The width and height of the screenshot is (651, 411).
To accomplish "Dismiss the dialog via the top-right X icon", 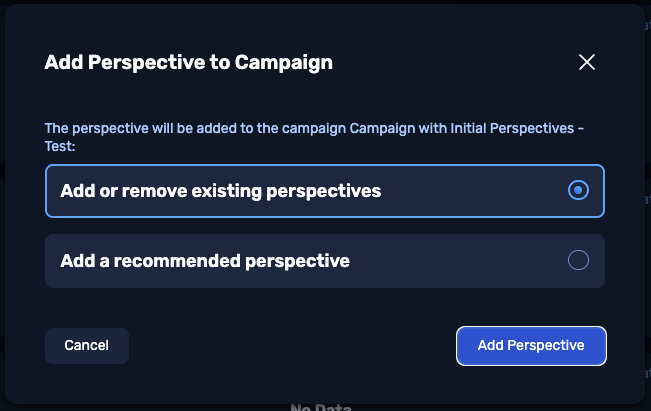I will pyautogui.click(x=587, y=62).
